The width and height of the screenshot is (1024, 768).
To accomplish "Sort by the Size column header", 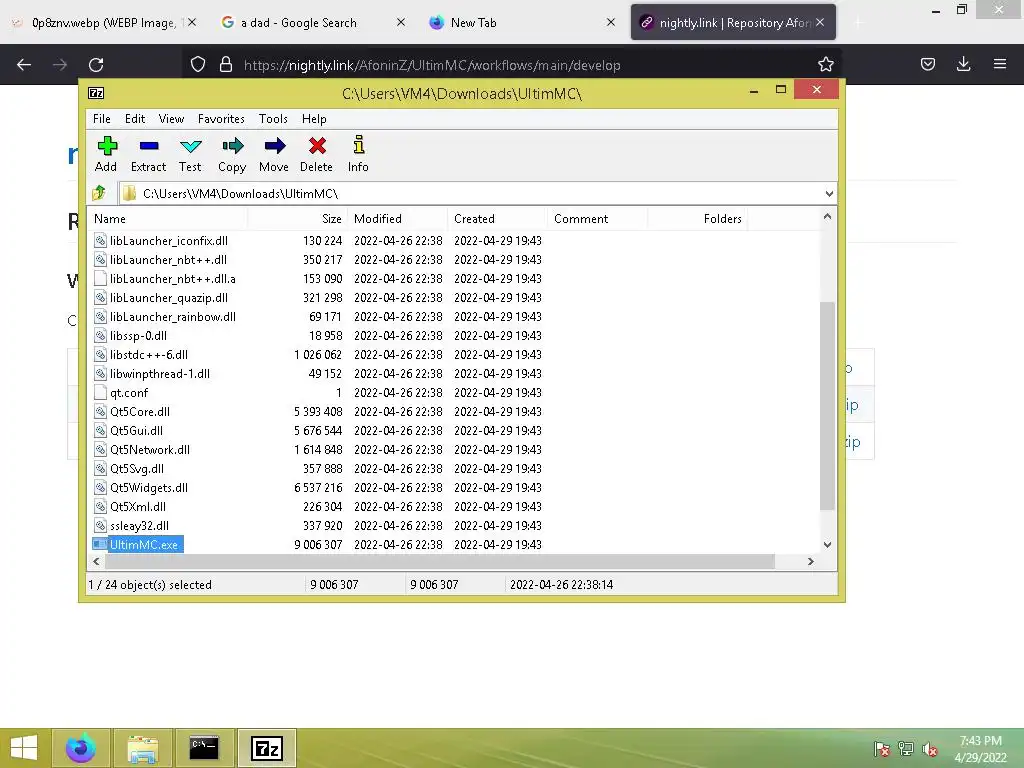I will [297, 219].
